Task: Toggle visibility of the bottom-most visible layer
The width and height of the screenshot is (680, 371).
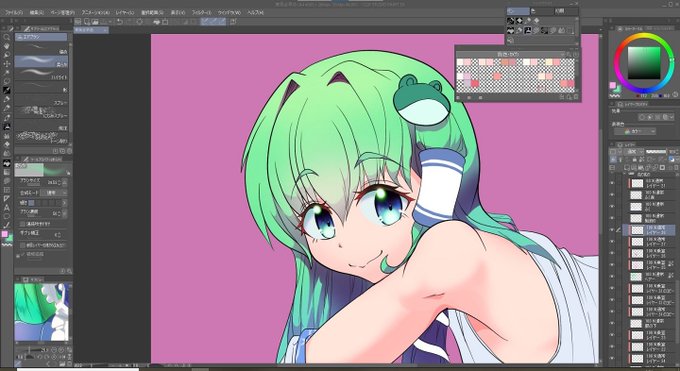Action: (612, 359)
